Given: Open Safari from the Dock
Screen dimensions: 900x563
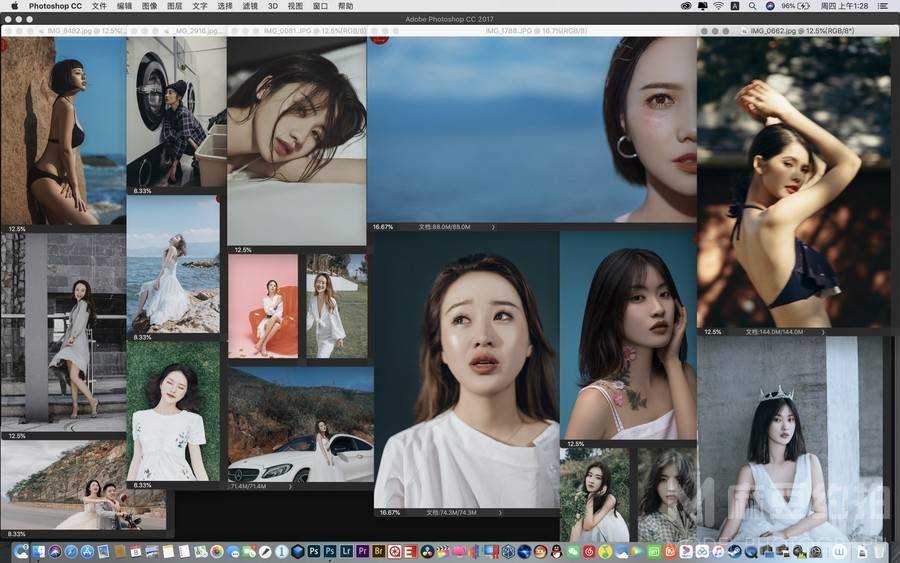Looking at the screenshot, I should pos(71,552).
